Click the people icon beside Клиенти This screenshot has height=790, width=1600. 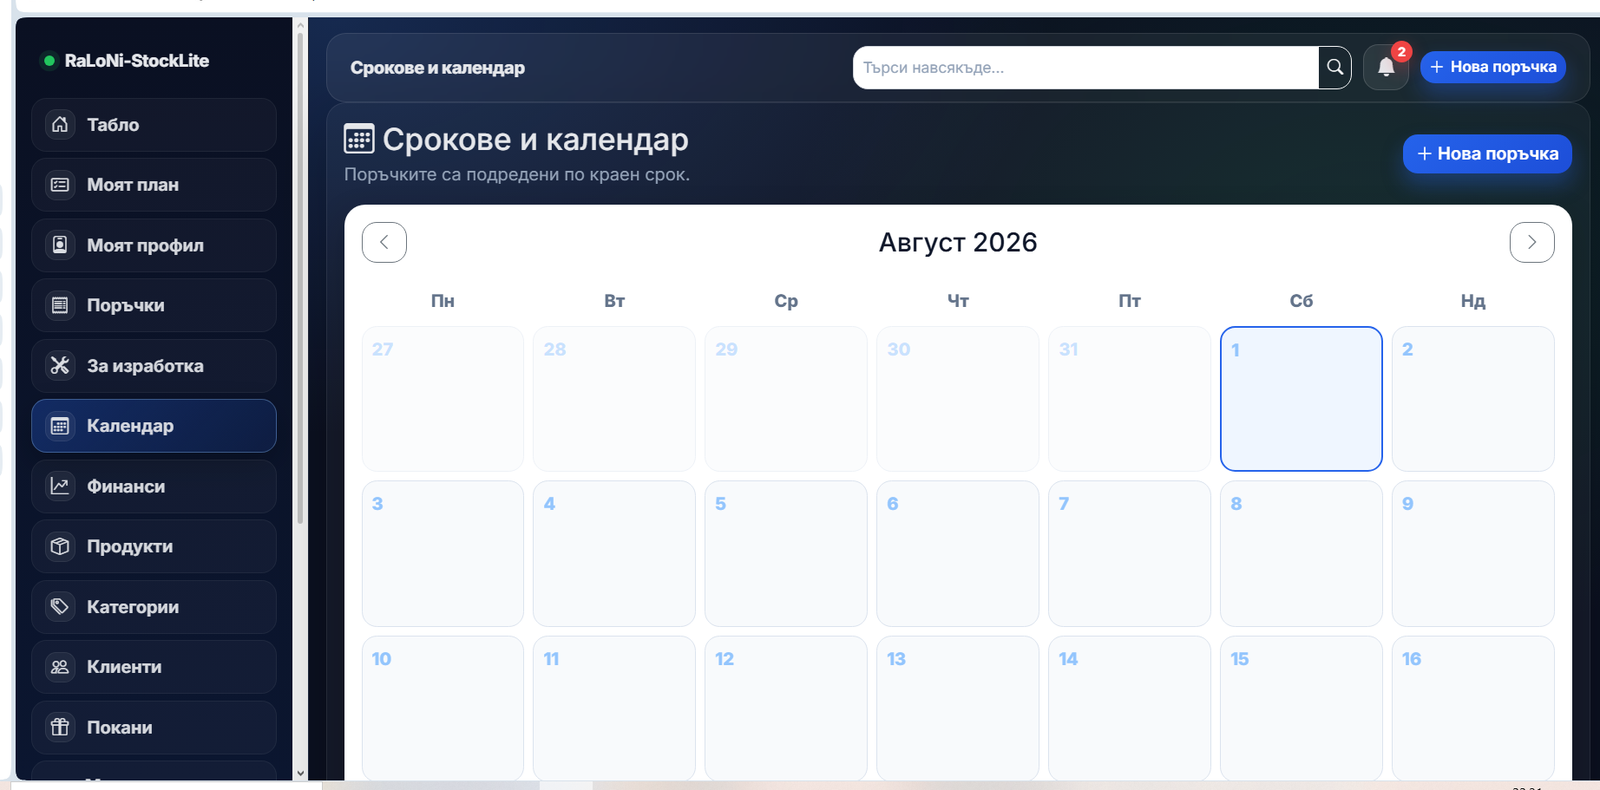tap(60, 667)
